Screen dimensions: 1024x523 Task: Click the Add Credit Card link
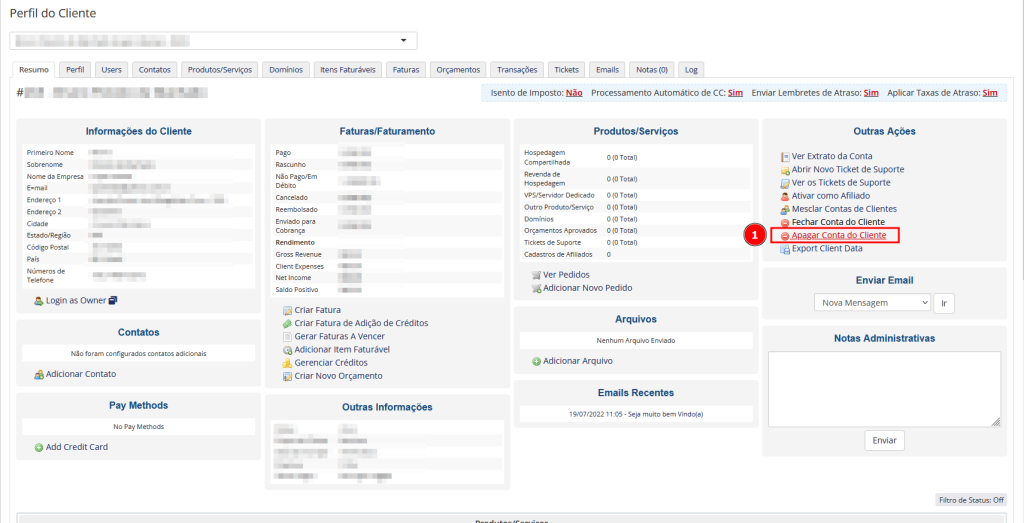pyautogui.click(x=77, y=447)
